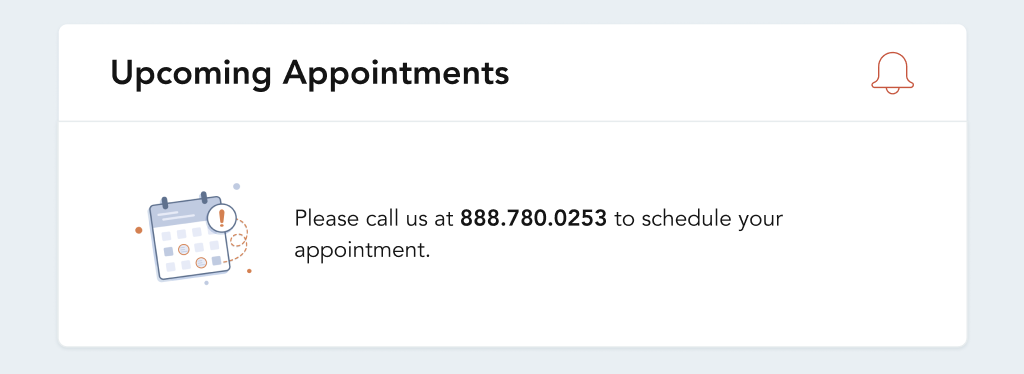This screenshot has width=1024, height=374.
Task: Select the calendar's right binder ring
Action: [204, 197]
